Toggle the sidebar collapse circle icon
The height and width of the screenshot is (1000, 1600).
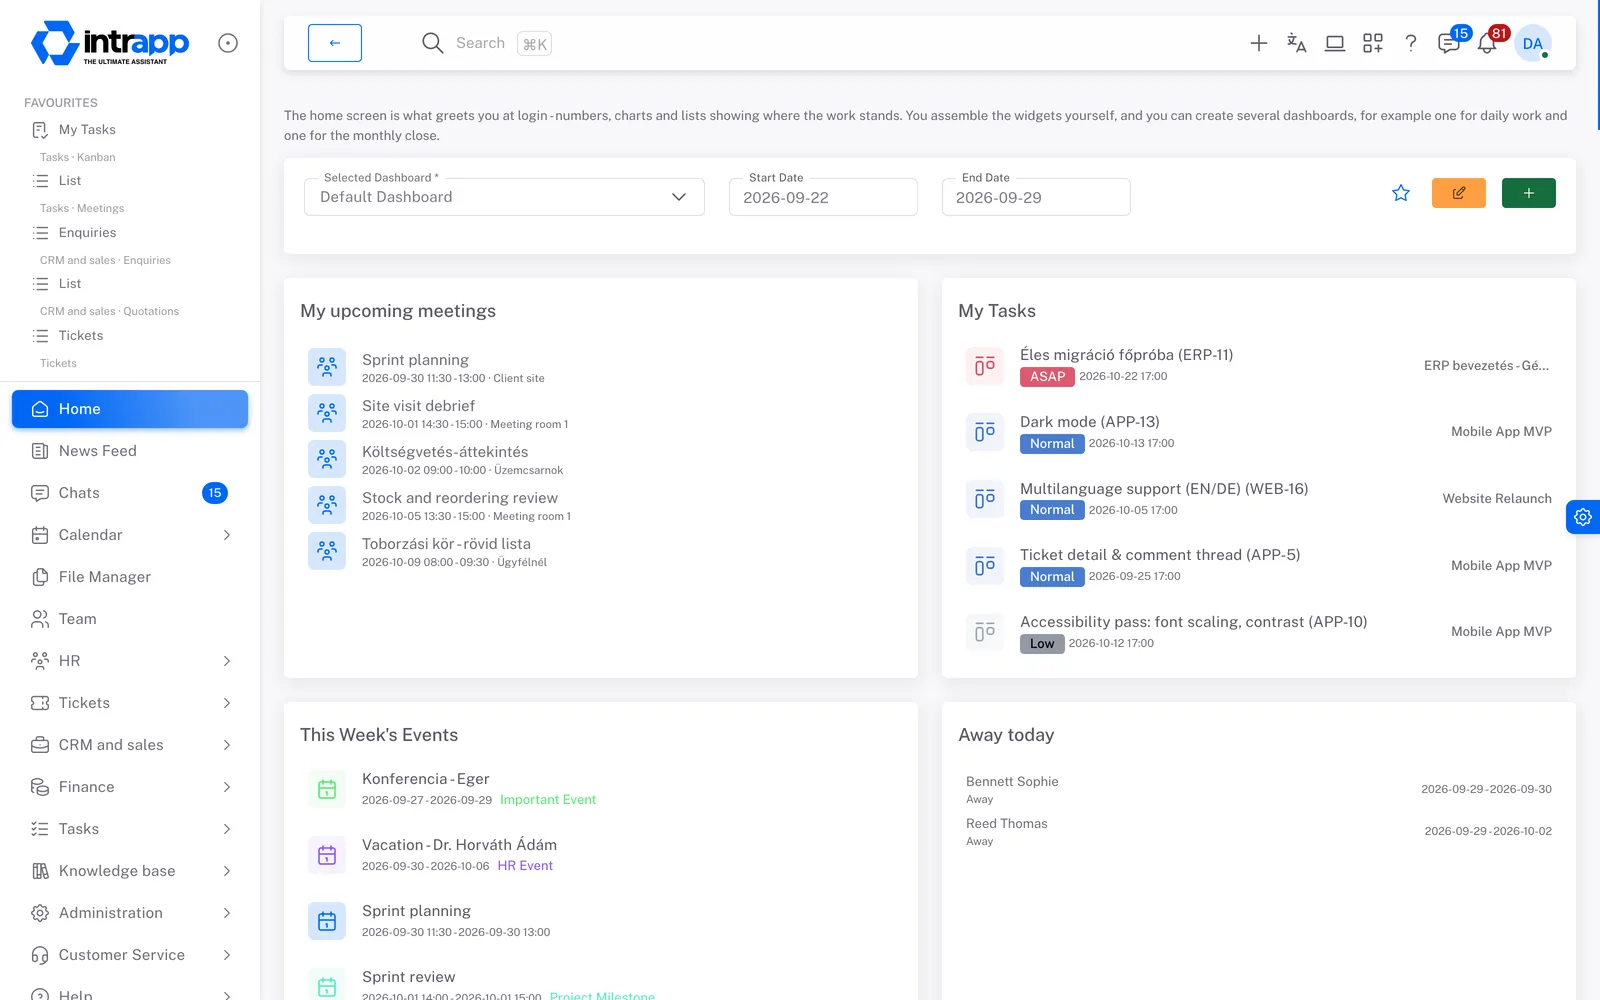(228, 43)
